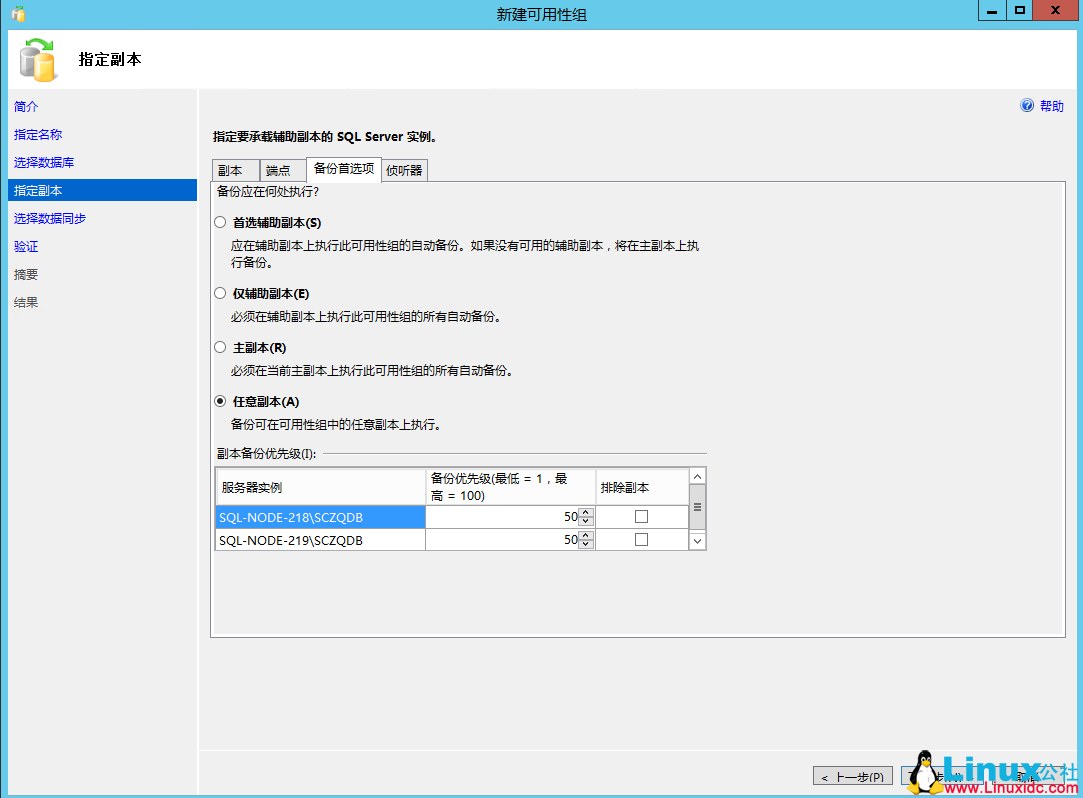Viewport: 1083px width, 798px height.
Task: Open help via the blue question mark icon
Action: [1028, 105]
